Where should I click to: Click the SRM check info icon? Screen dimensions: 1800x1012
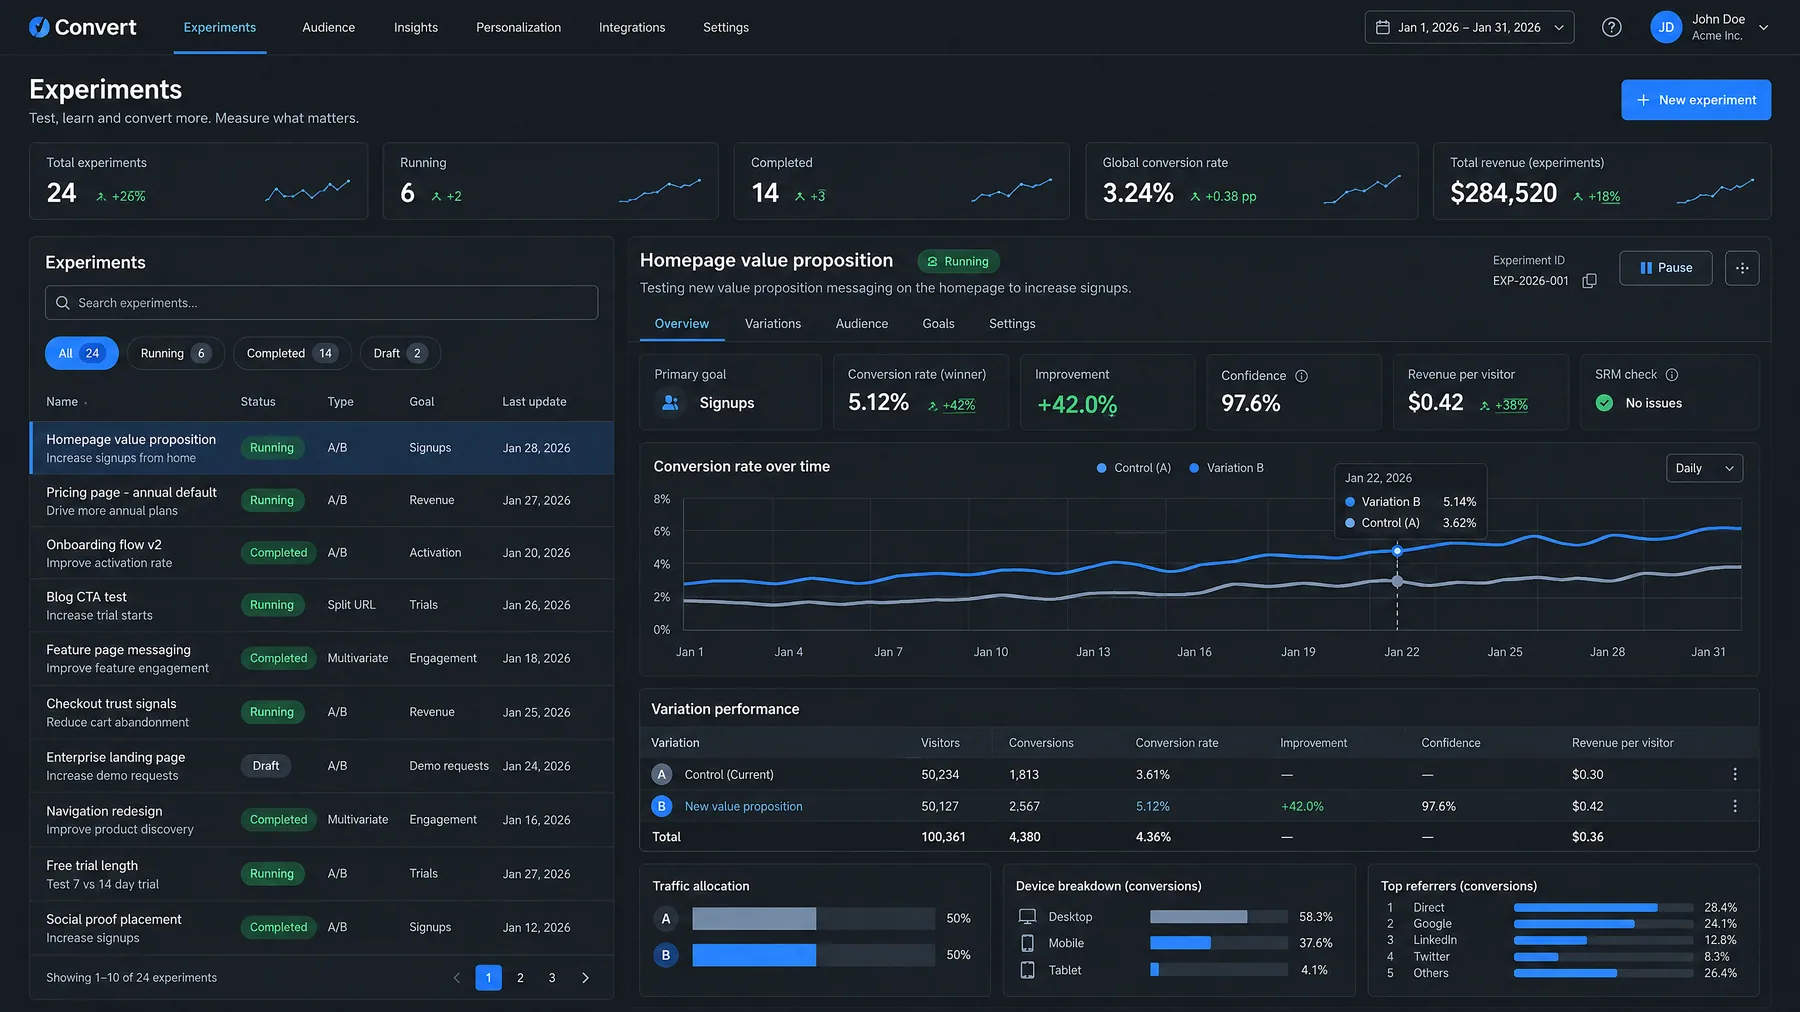tap(1671, 375)
